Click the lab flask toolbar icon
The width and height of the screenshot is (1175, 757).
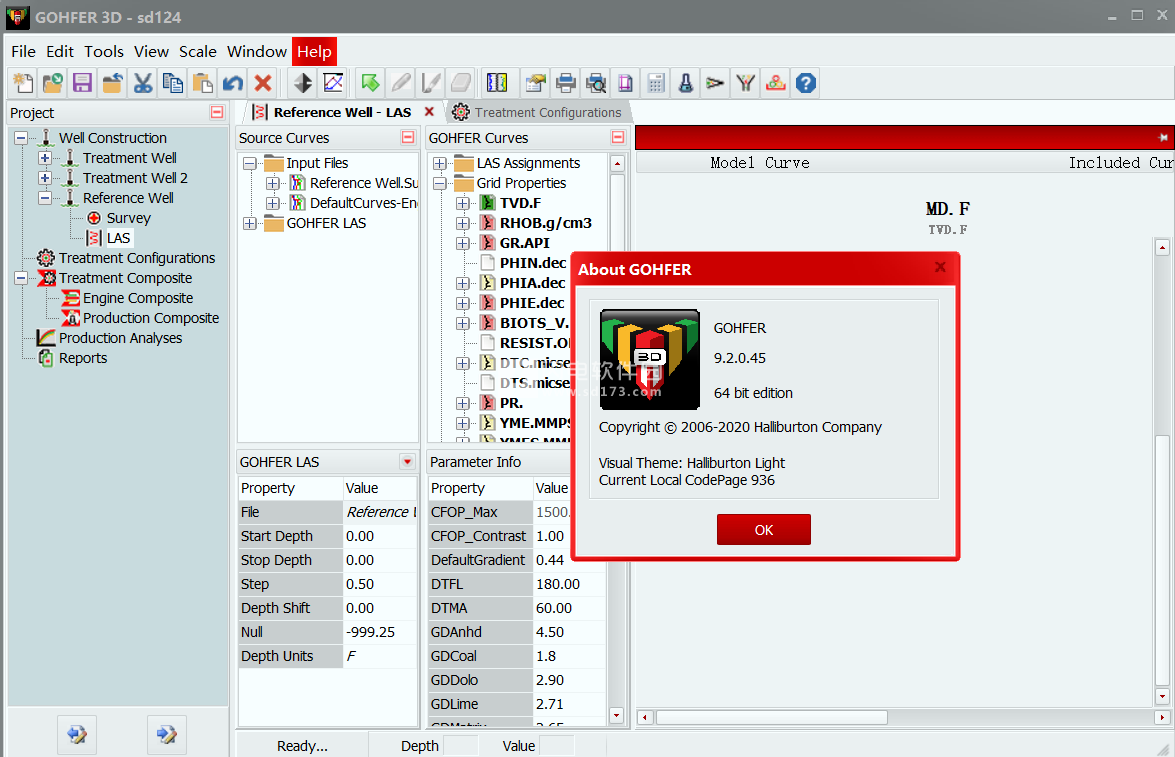pos(686,83)
